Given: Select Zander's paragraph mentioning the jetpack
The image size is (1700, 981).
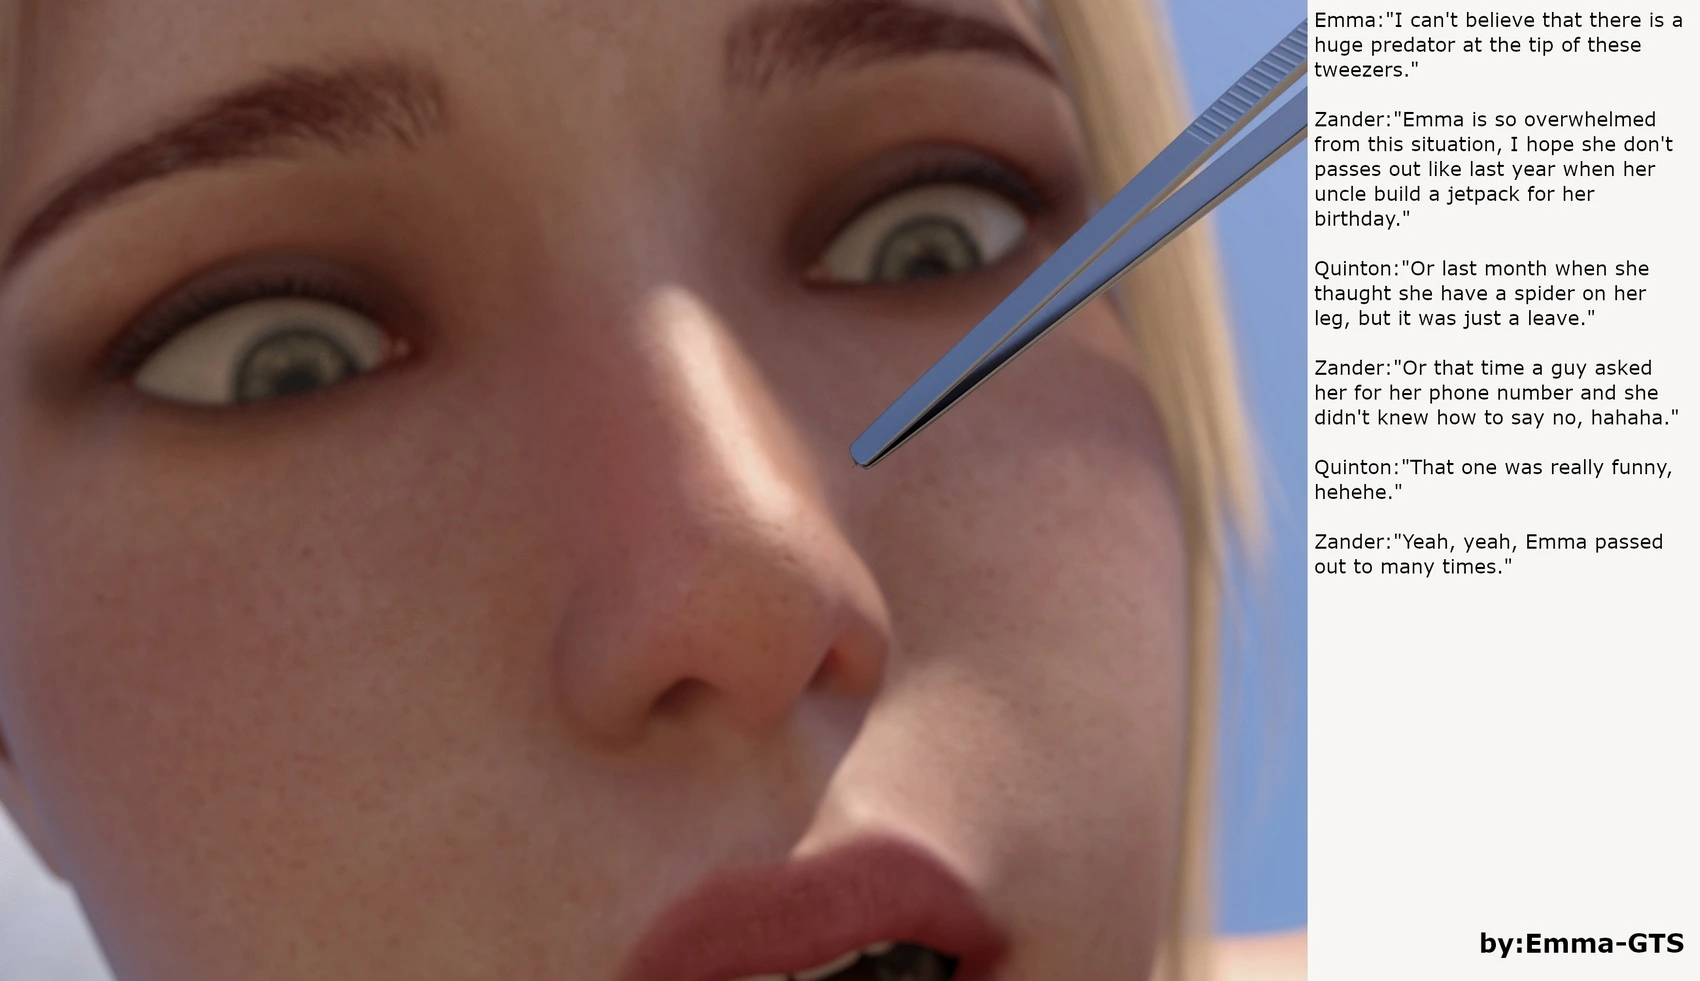Looking at the screenshot, I should [x=1493, y=169].
